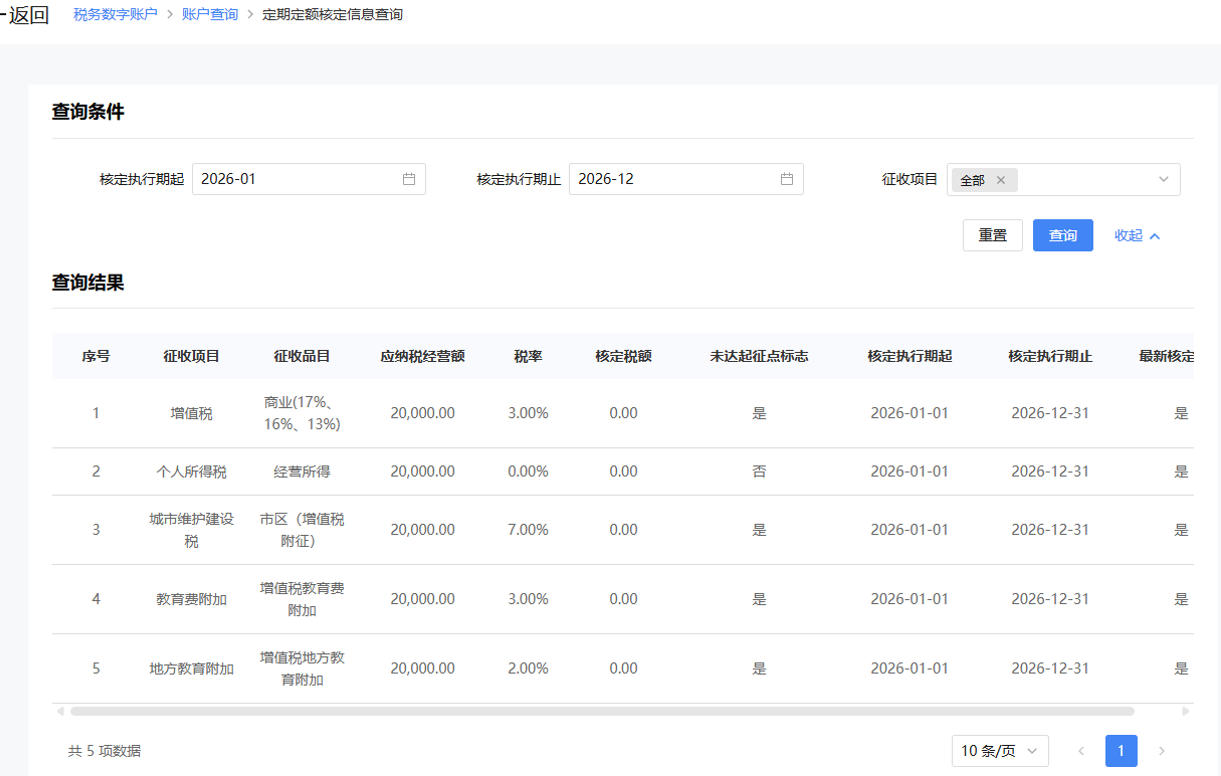Viewport: 1221px width, 776px height.
Task: Click the 商业(17%、16%、13%) cell
Action: (302, 413)
